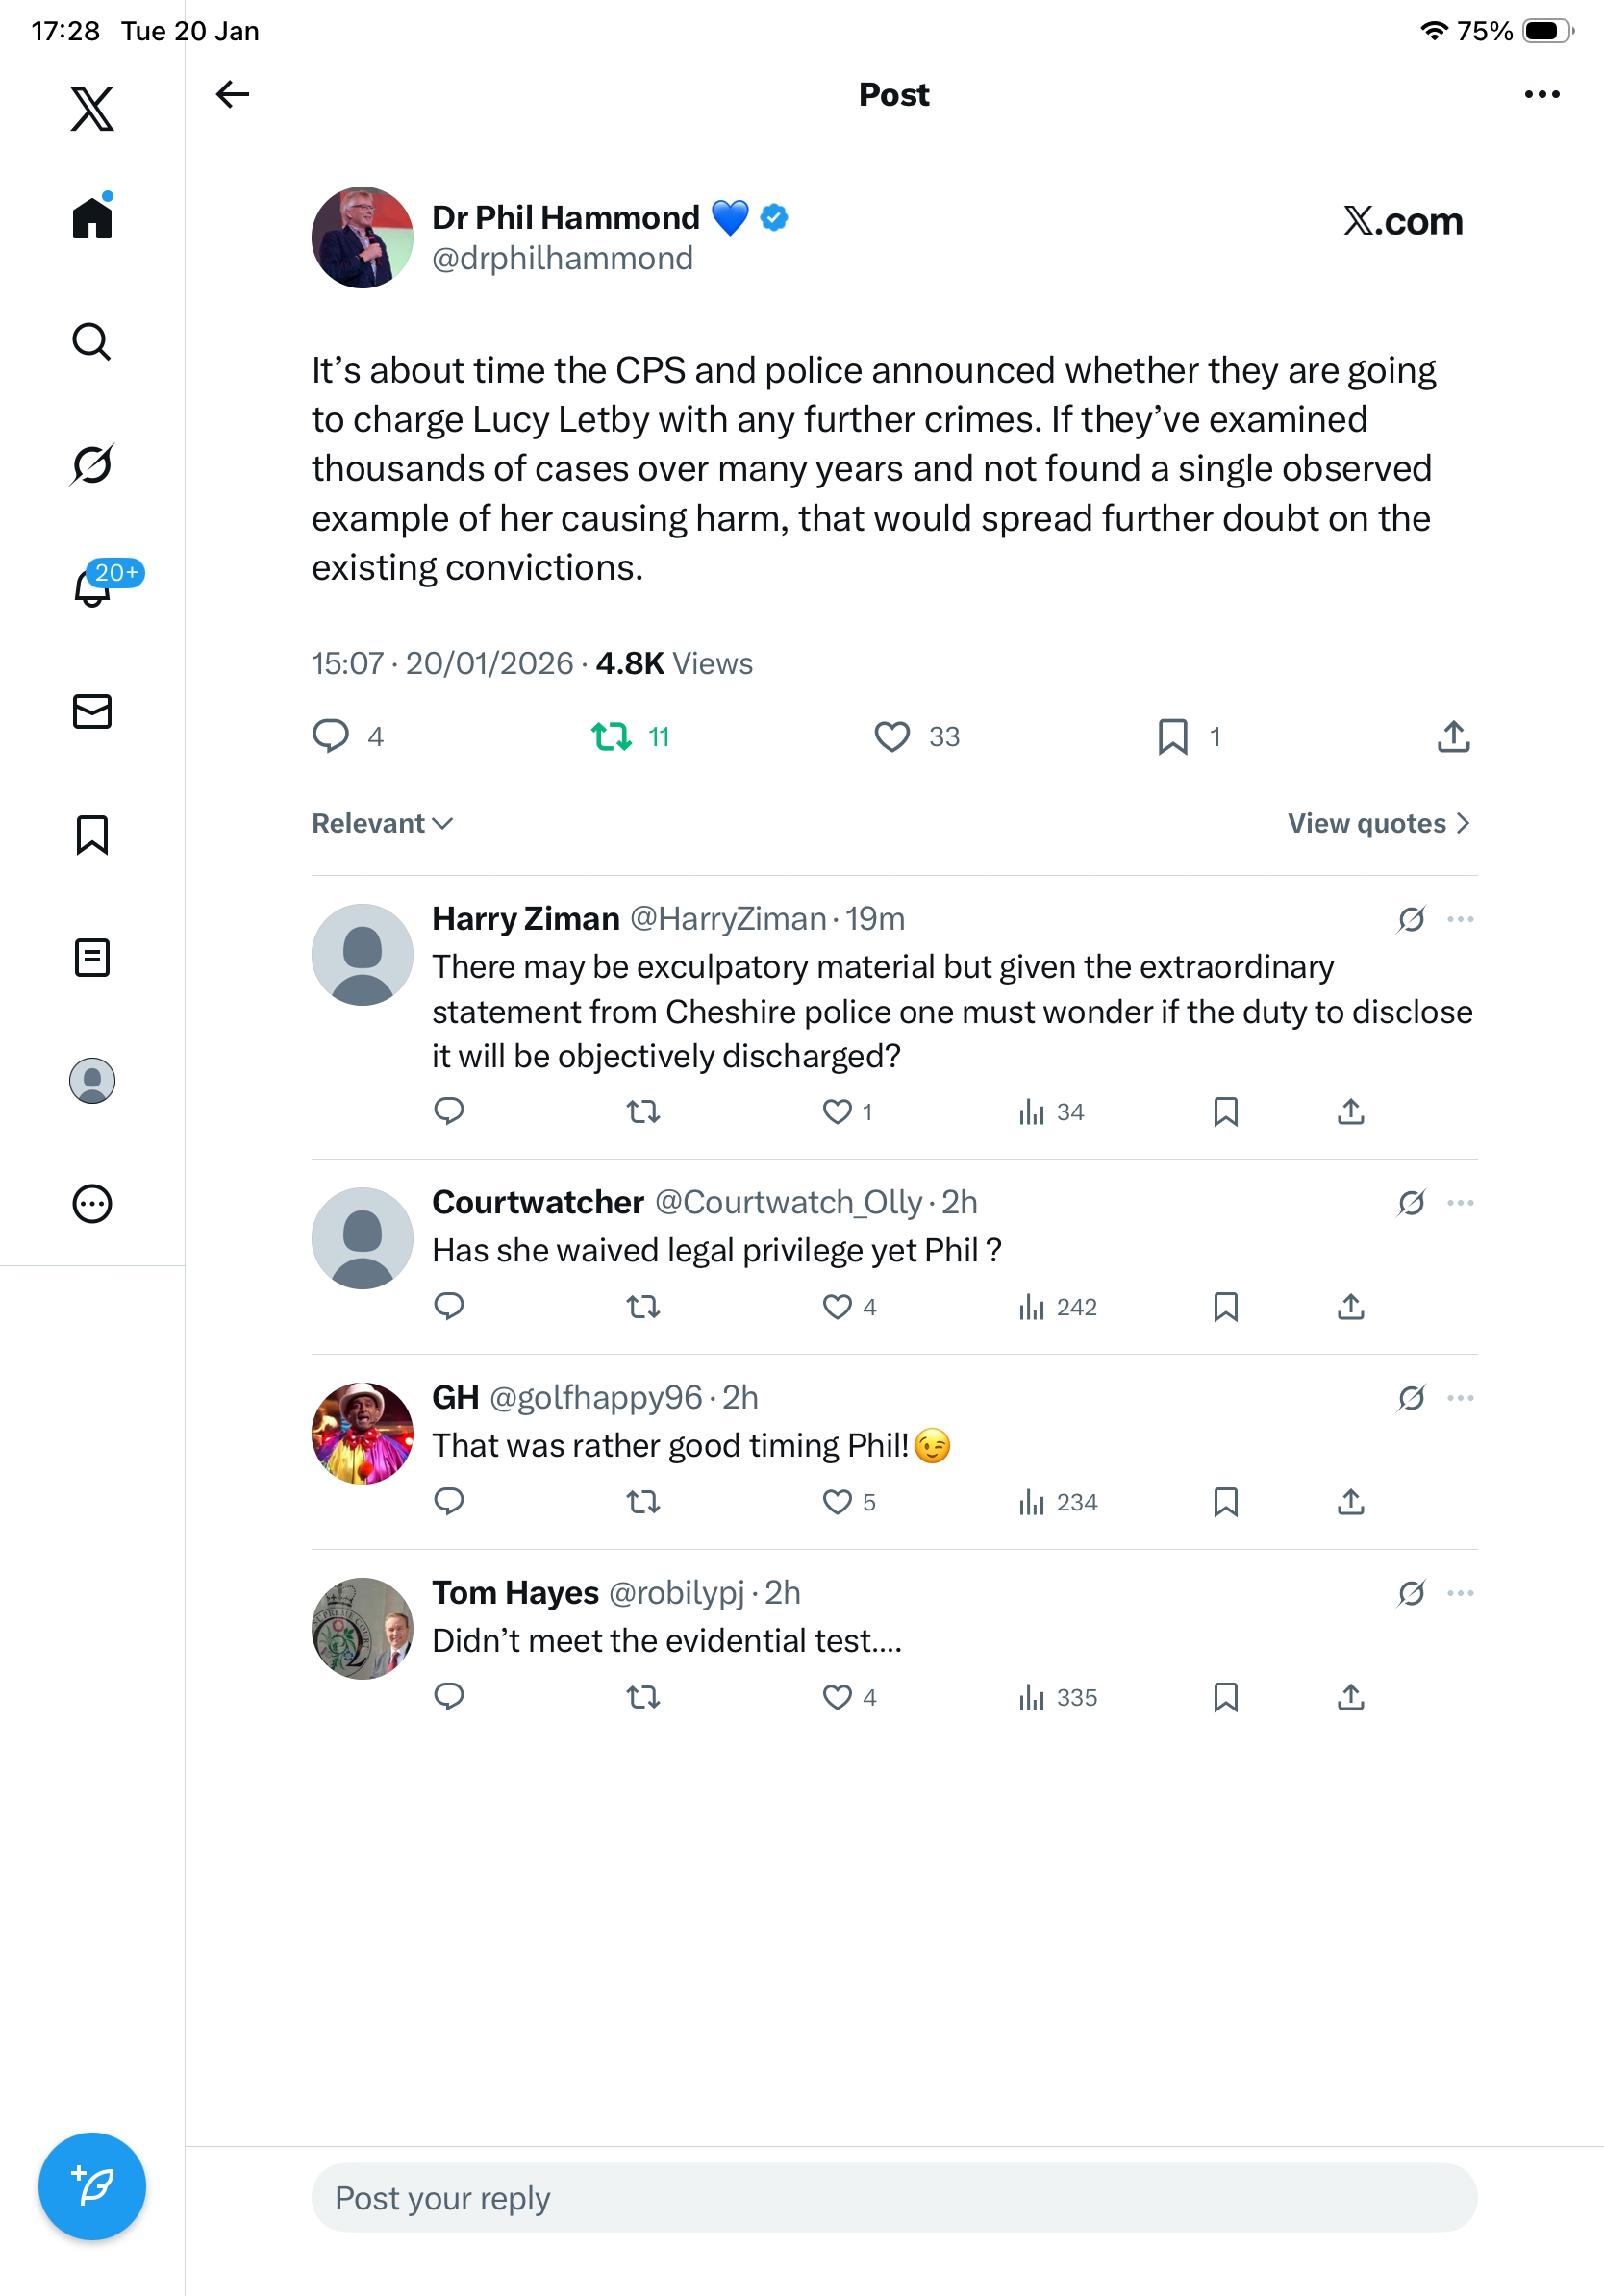The width and height of the screenshot is (1604, 2296).
Task: Open the sidebar Profile item
Action: pyautogui.click(x=92, y=1081)
